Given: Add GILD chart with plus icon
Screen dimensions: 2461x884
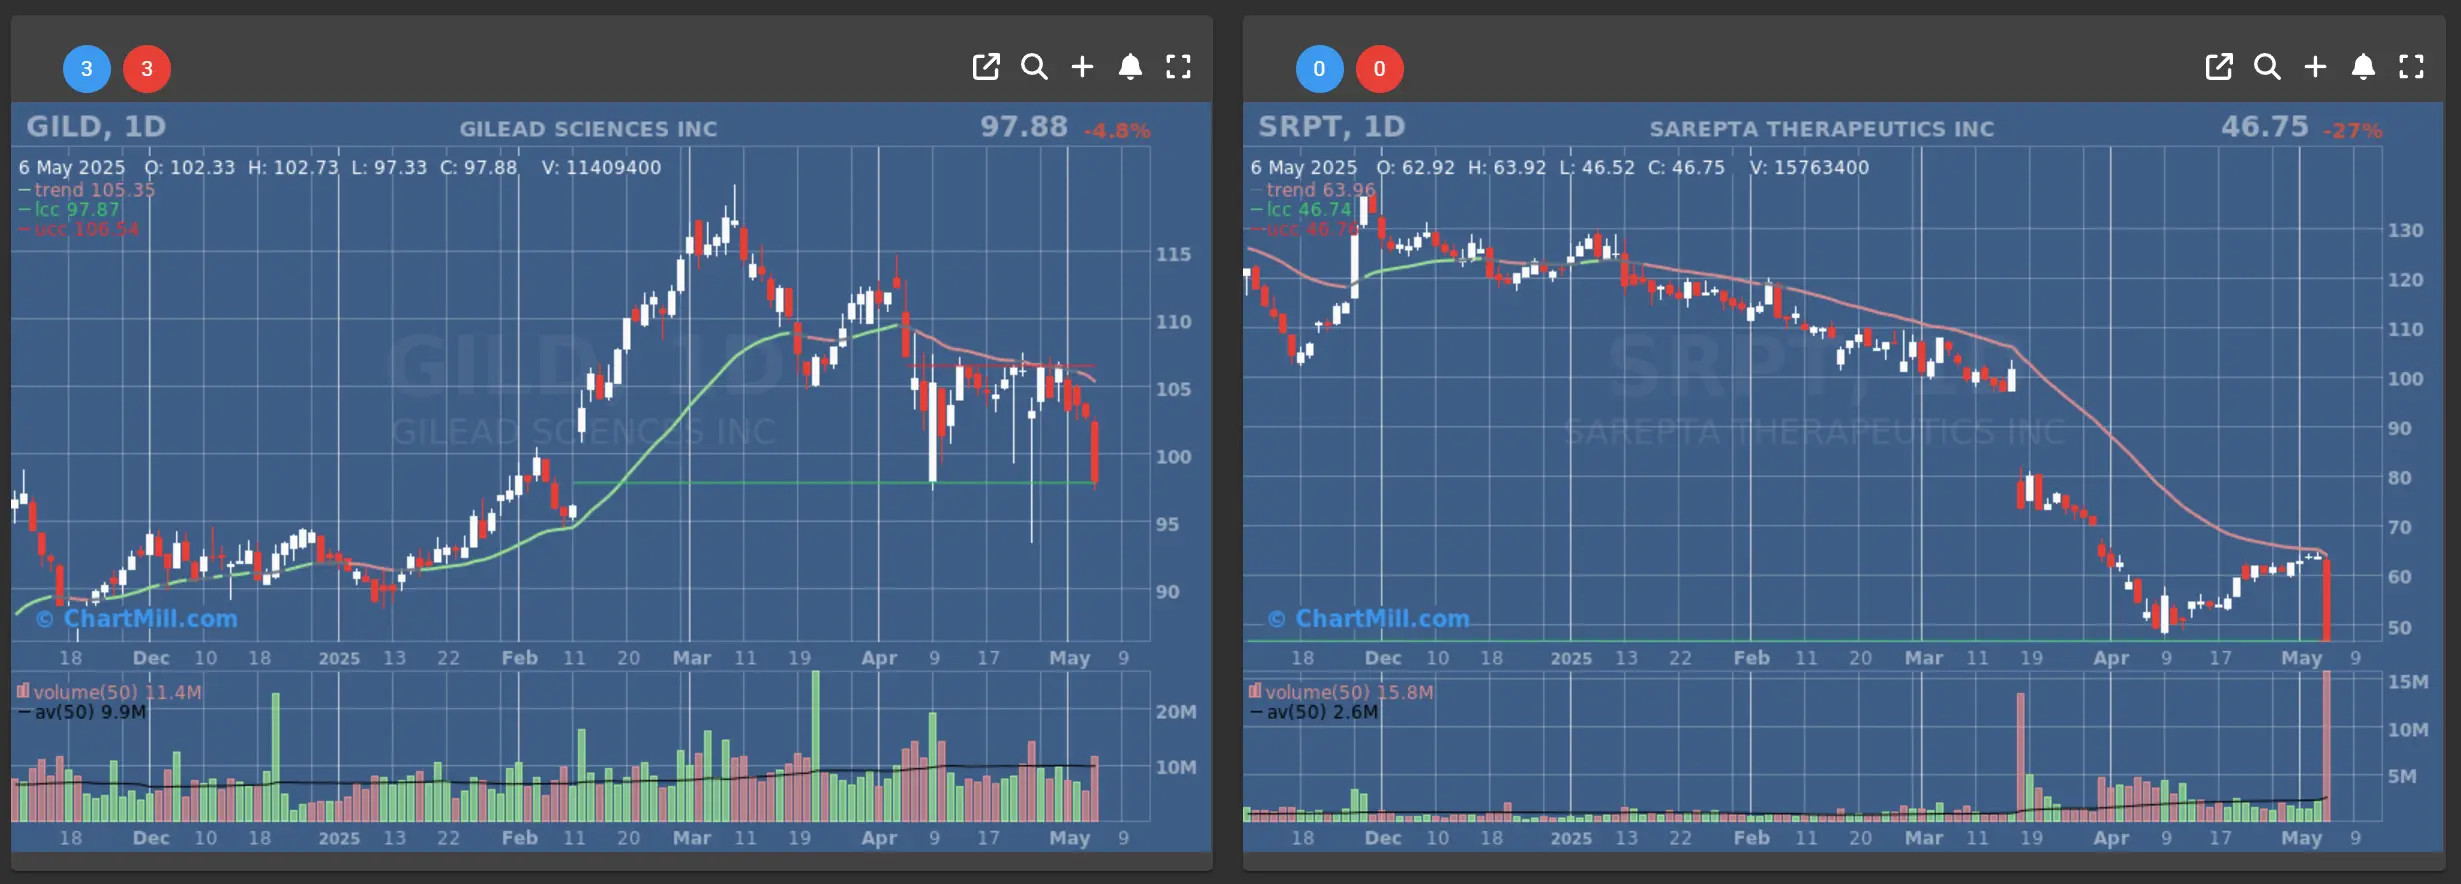Looking at the screenshot, I should click(x=1082, y=67).
